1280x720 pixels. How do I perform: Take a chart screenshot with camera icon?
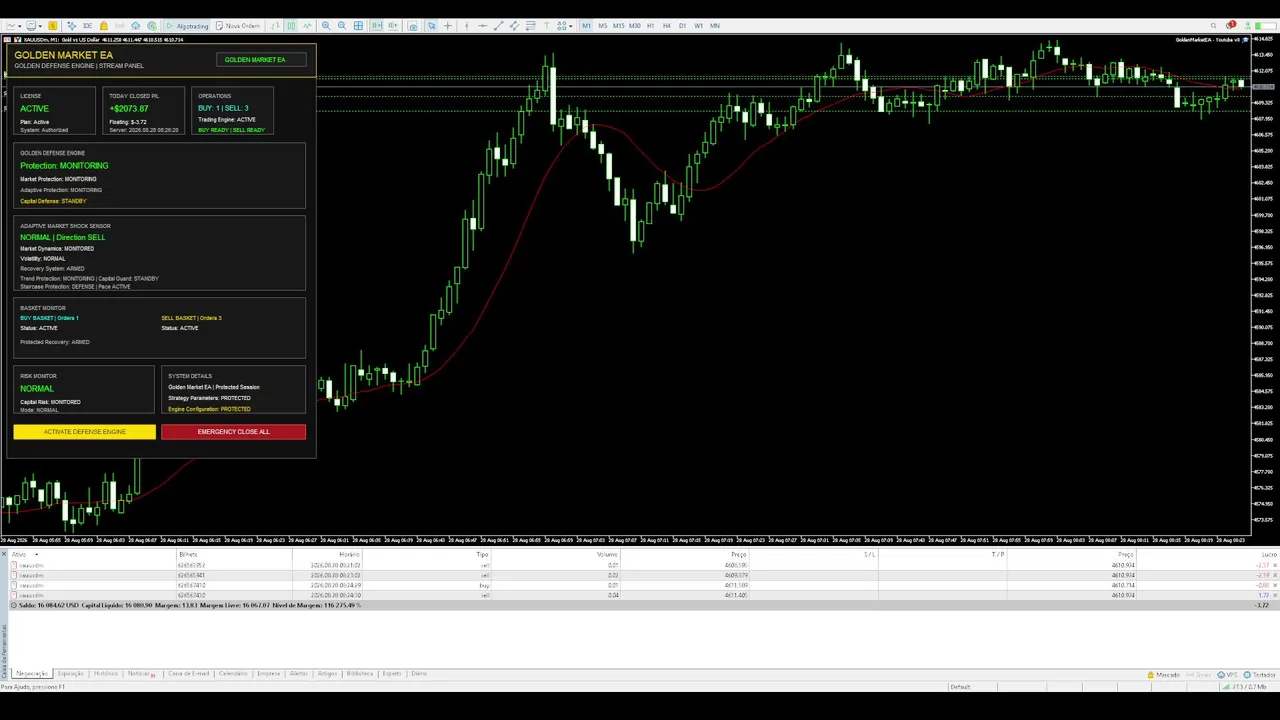[x=413, y=26]
